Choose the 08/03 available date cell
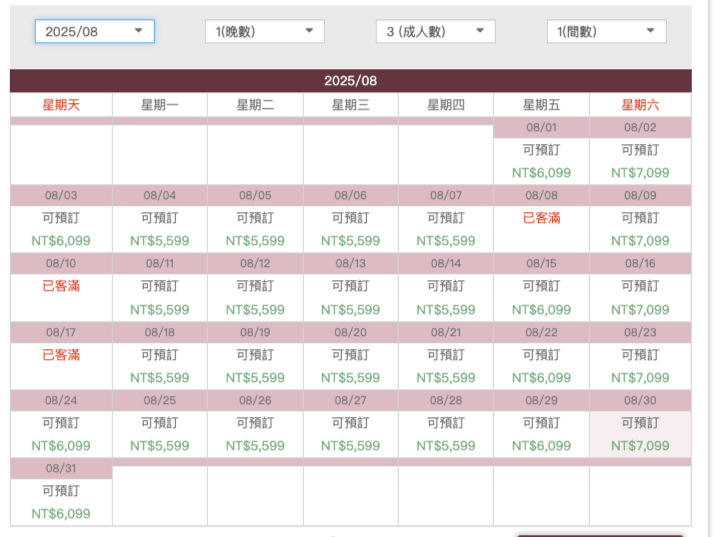 [61, 229]
